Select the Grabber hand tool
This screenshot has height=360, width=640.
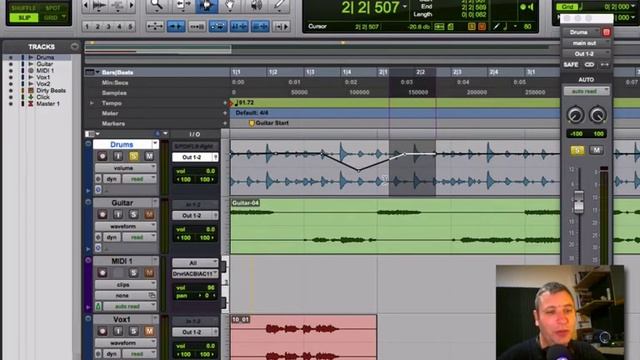[x=231, y=5]
